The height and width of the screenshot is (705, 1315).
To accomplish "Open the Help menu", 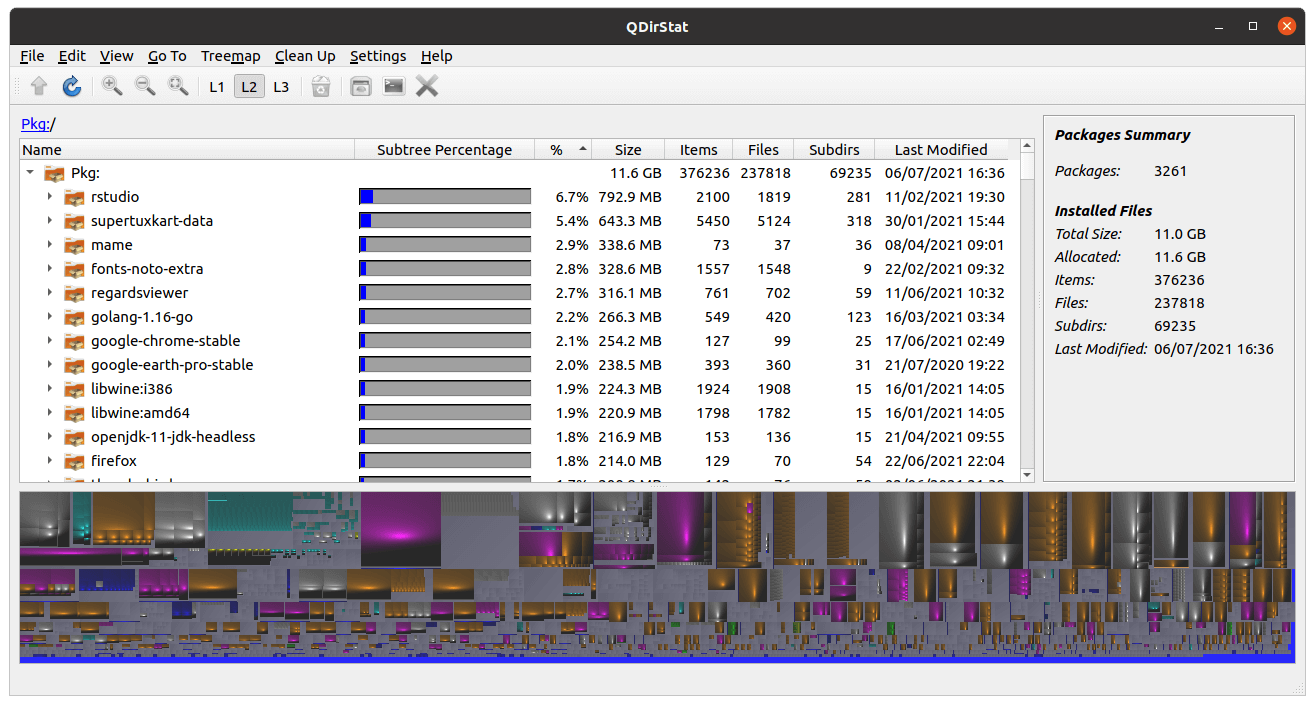I will coord(436,56).
